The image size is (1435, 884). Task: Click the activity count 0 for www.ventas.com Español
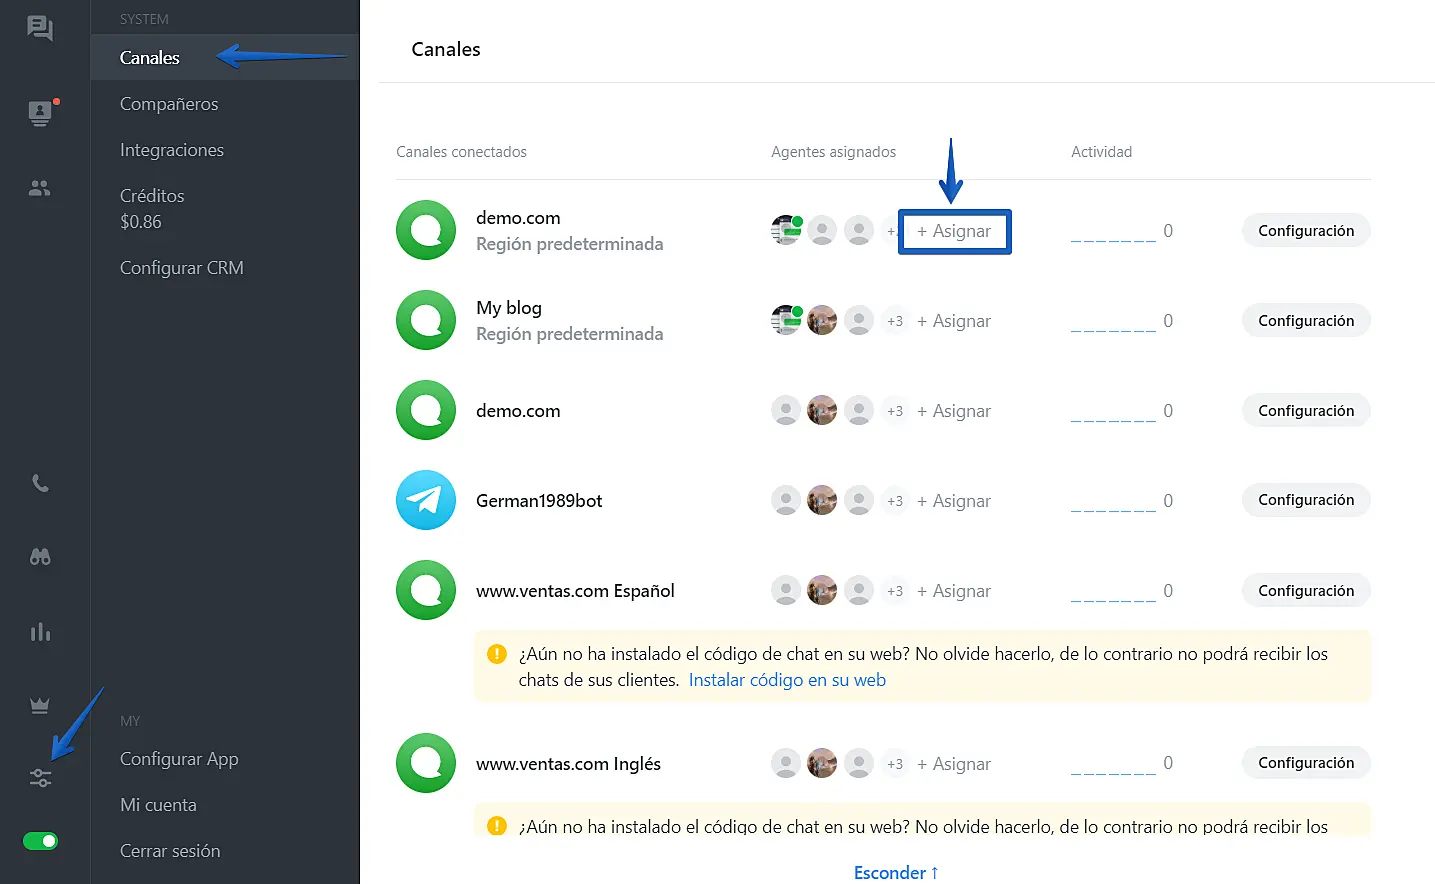point(1168,591)
